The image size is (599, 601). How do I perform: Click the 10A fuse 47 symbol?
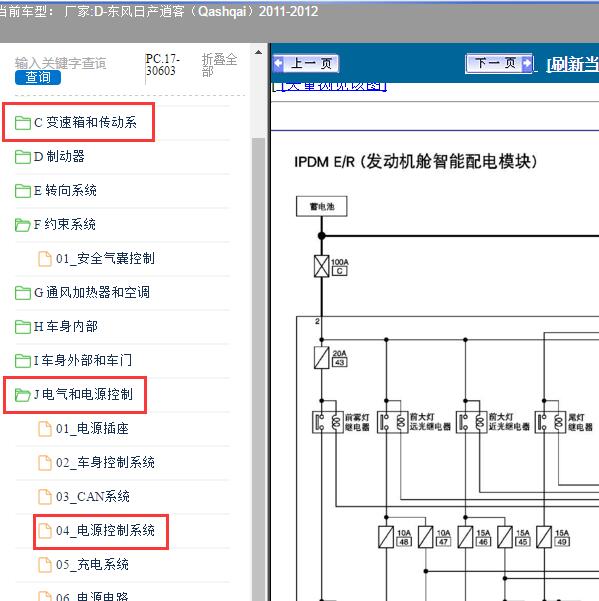click(425, 537)
